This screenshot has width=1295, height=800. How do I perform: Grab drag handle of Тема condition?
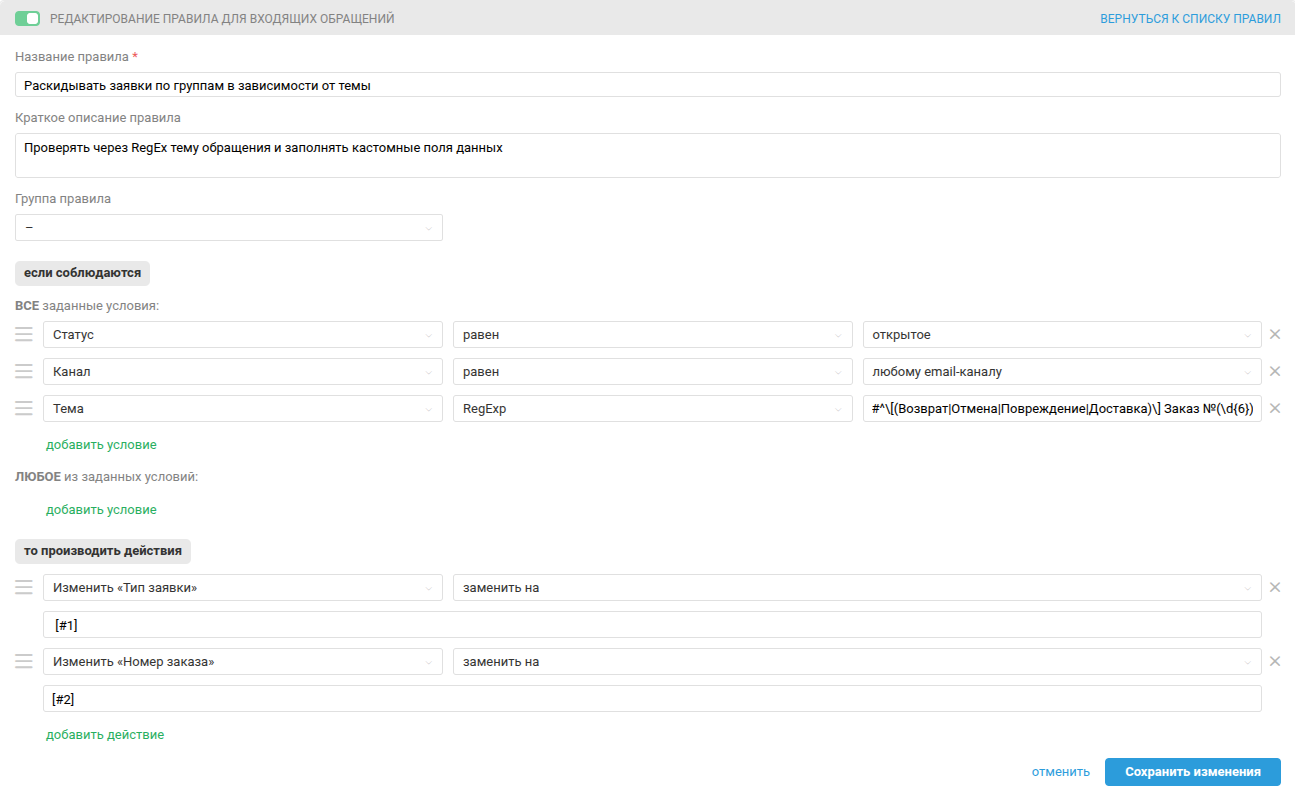(x=24, y=408)
